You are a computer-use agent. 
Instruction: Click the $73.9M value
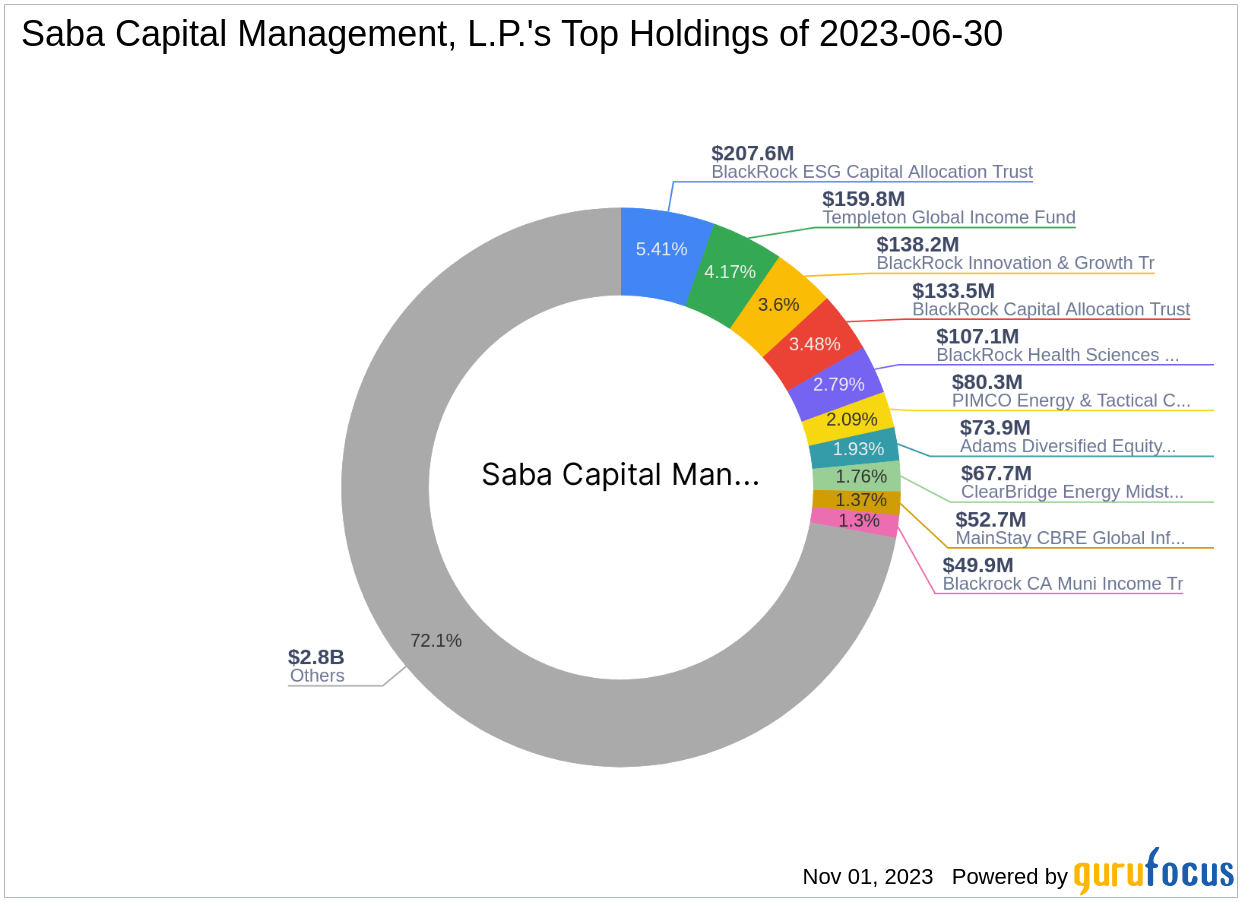995,428
